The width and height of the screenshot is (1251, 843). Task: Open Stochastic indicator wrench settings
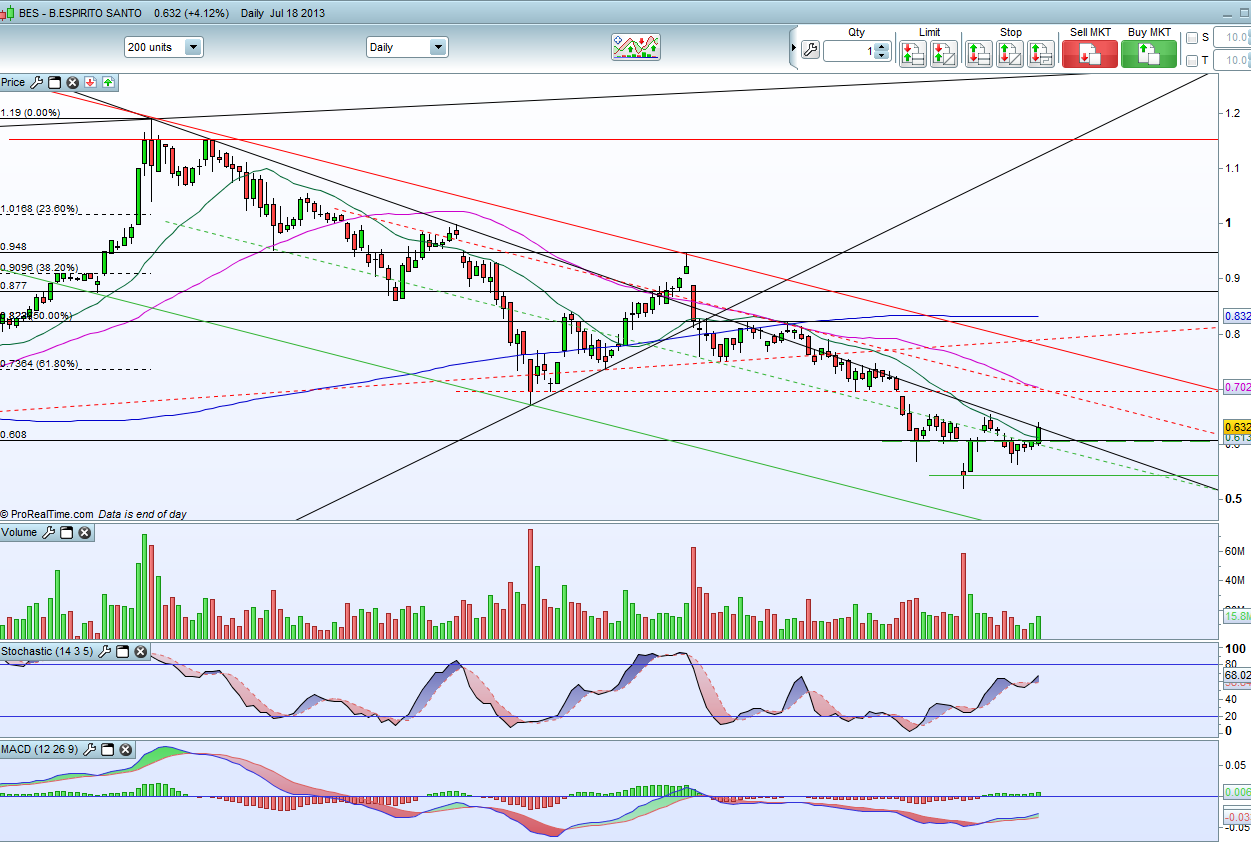[x=105, y=652]
